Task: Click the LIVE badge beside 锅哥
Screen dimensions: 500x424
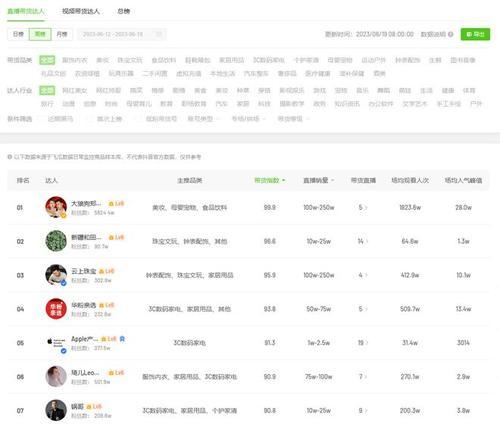Action: [x=94, y=407]
